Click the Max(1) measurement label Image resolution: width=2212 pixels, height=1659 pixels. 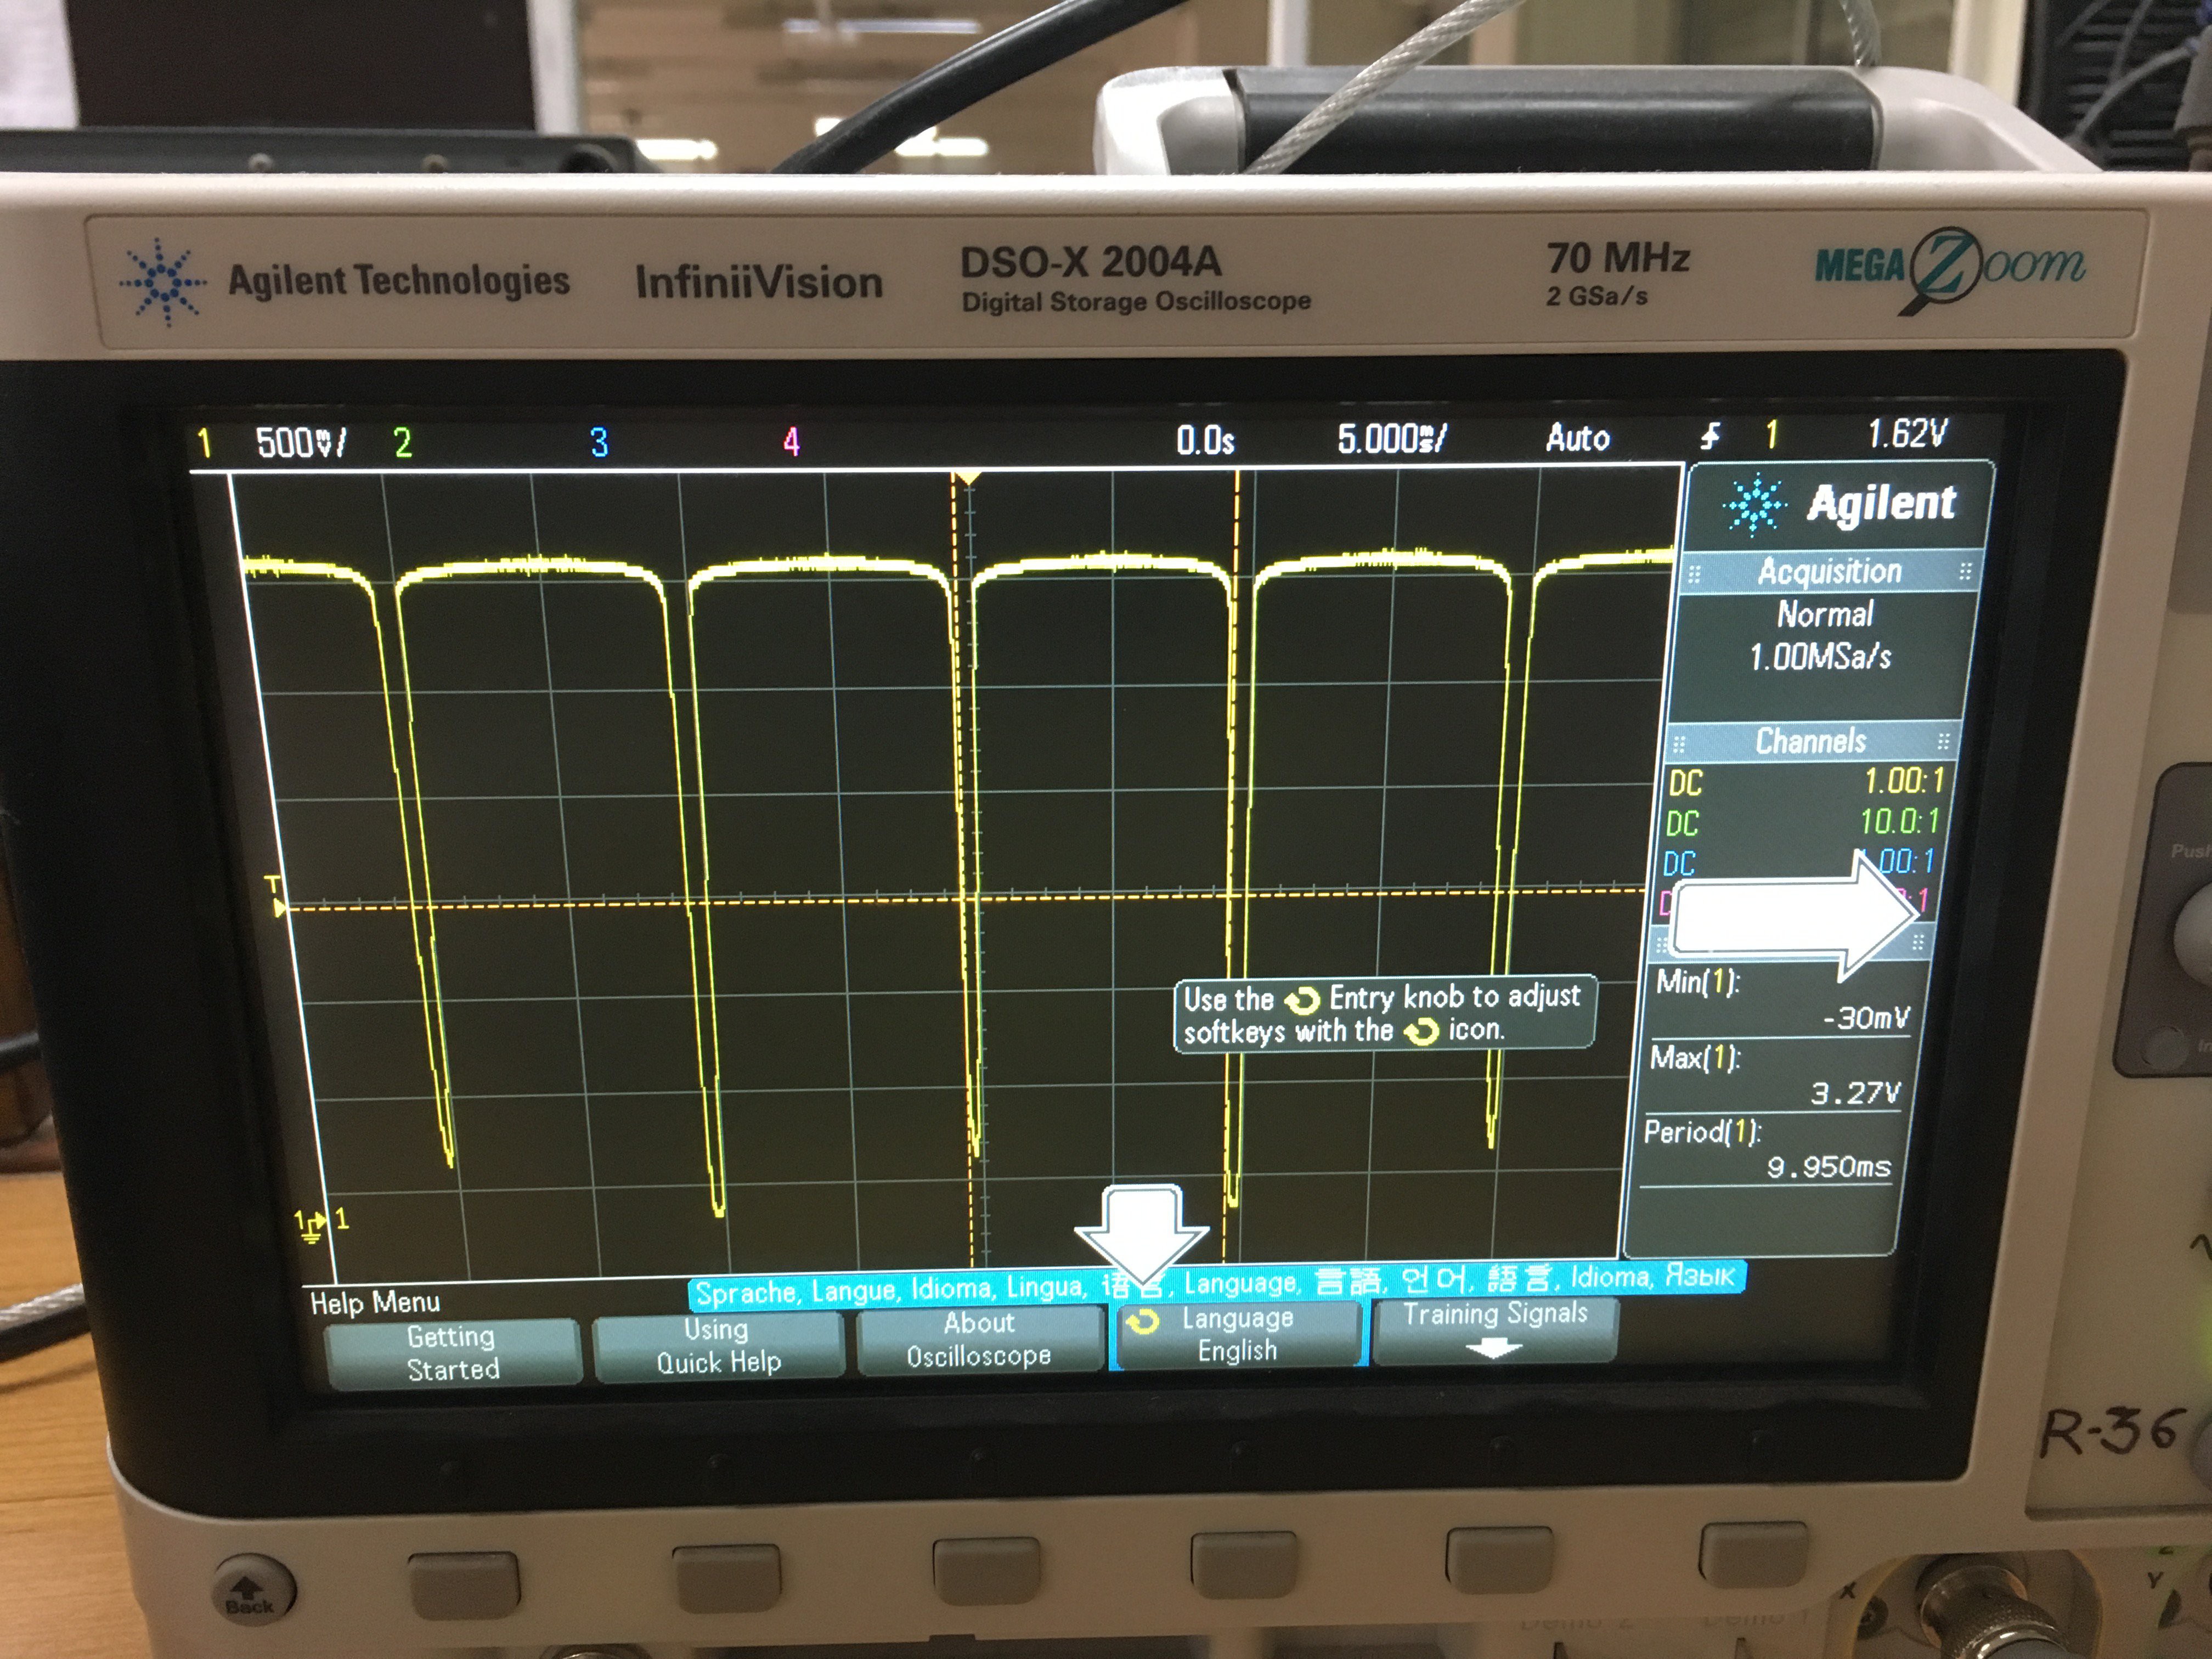[x=1695, y=1057]
